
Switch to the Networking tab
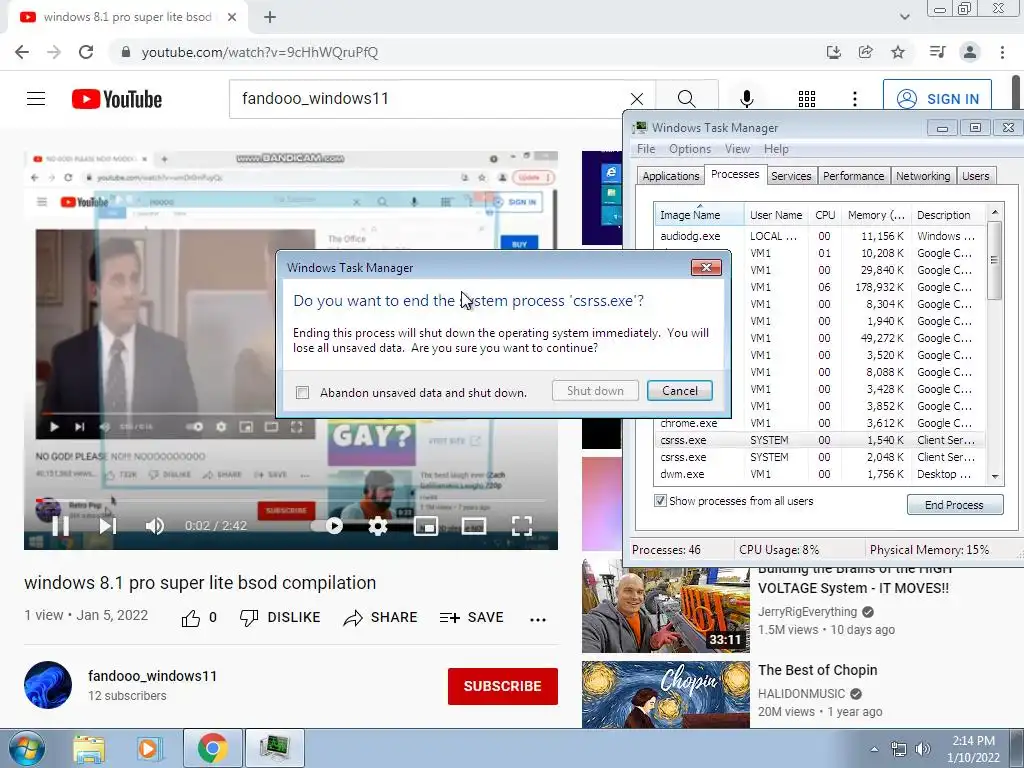(923, 176)
